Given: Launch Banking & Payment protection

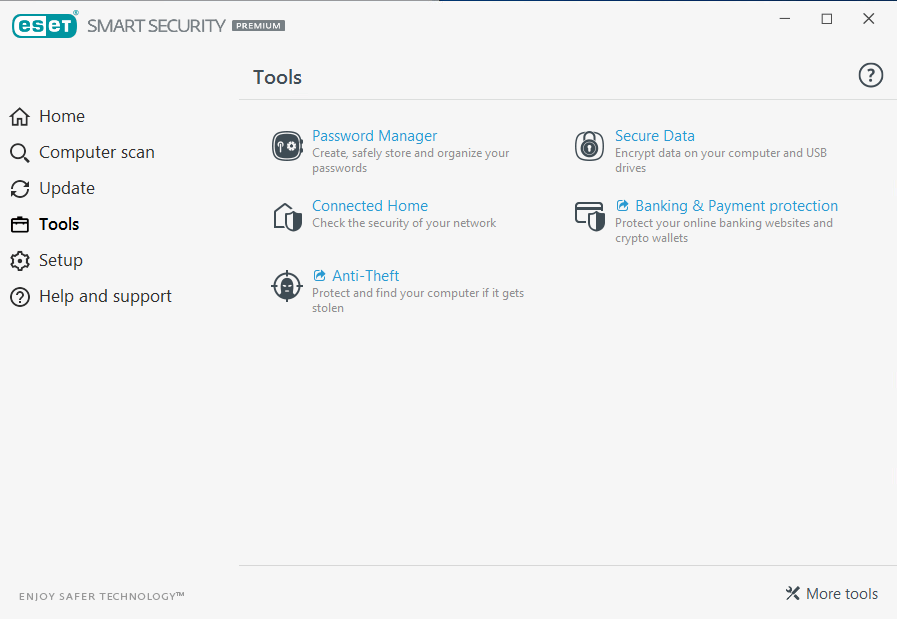Looking at the screenshot, I should tap(736, 205).
